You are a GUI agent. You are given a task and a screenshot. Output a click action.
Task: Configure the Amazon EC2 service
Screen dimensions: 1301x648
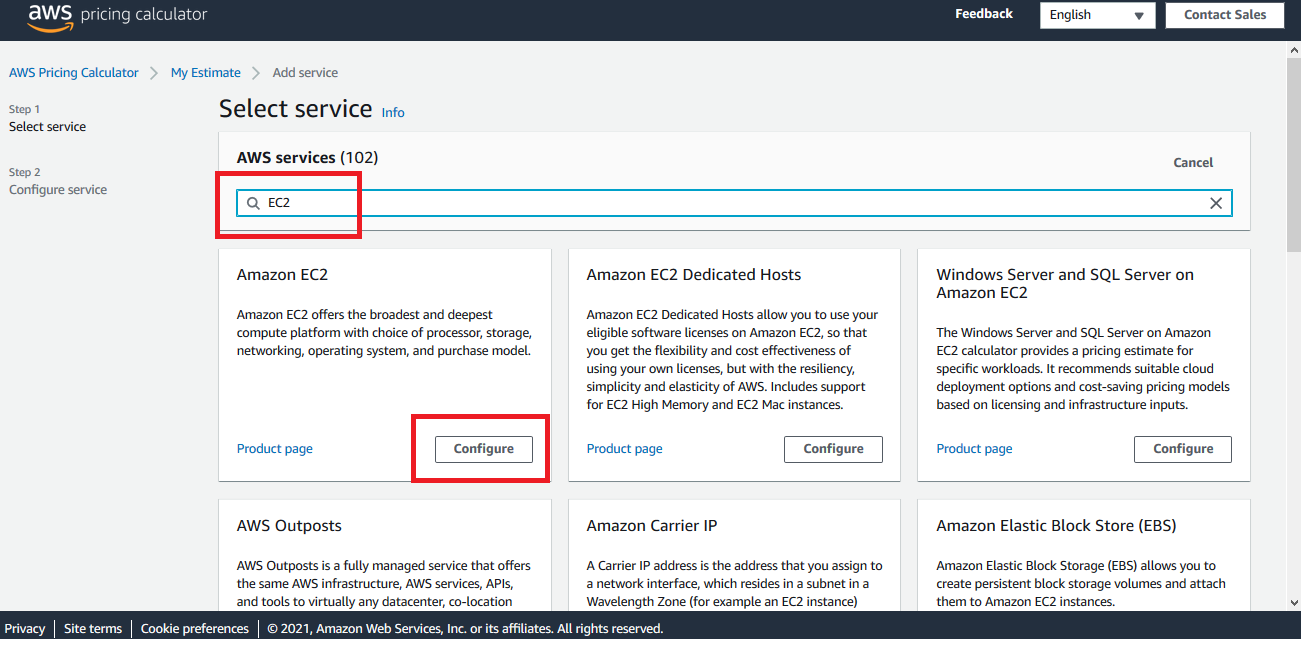tap(484, 449)
